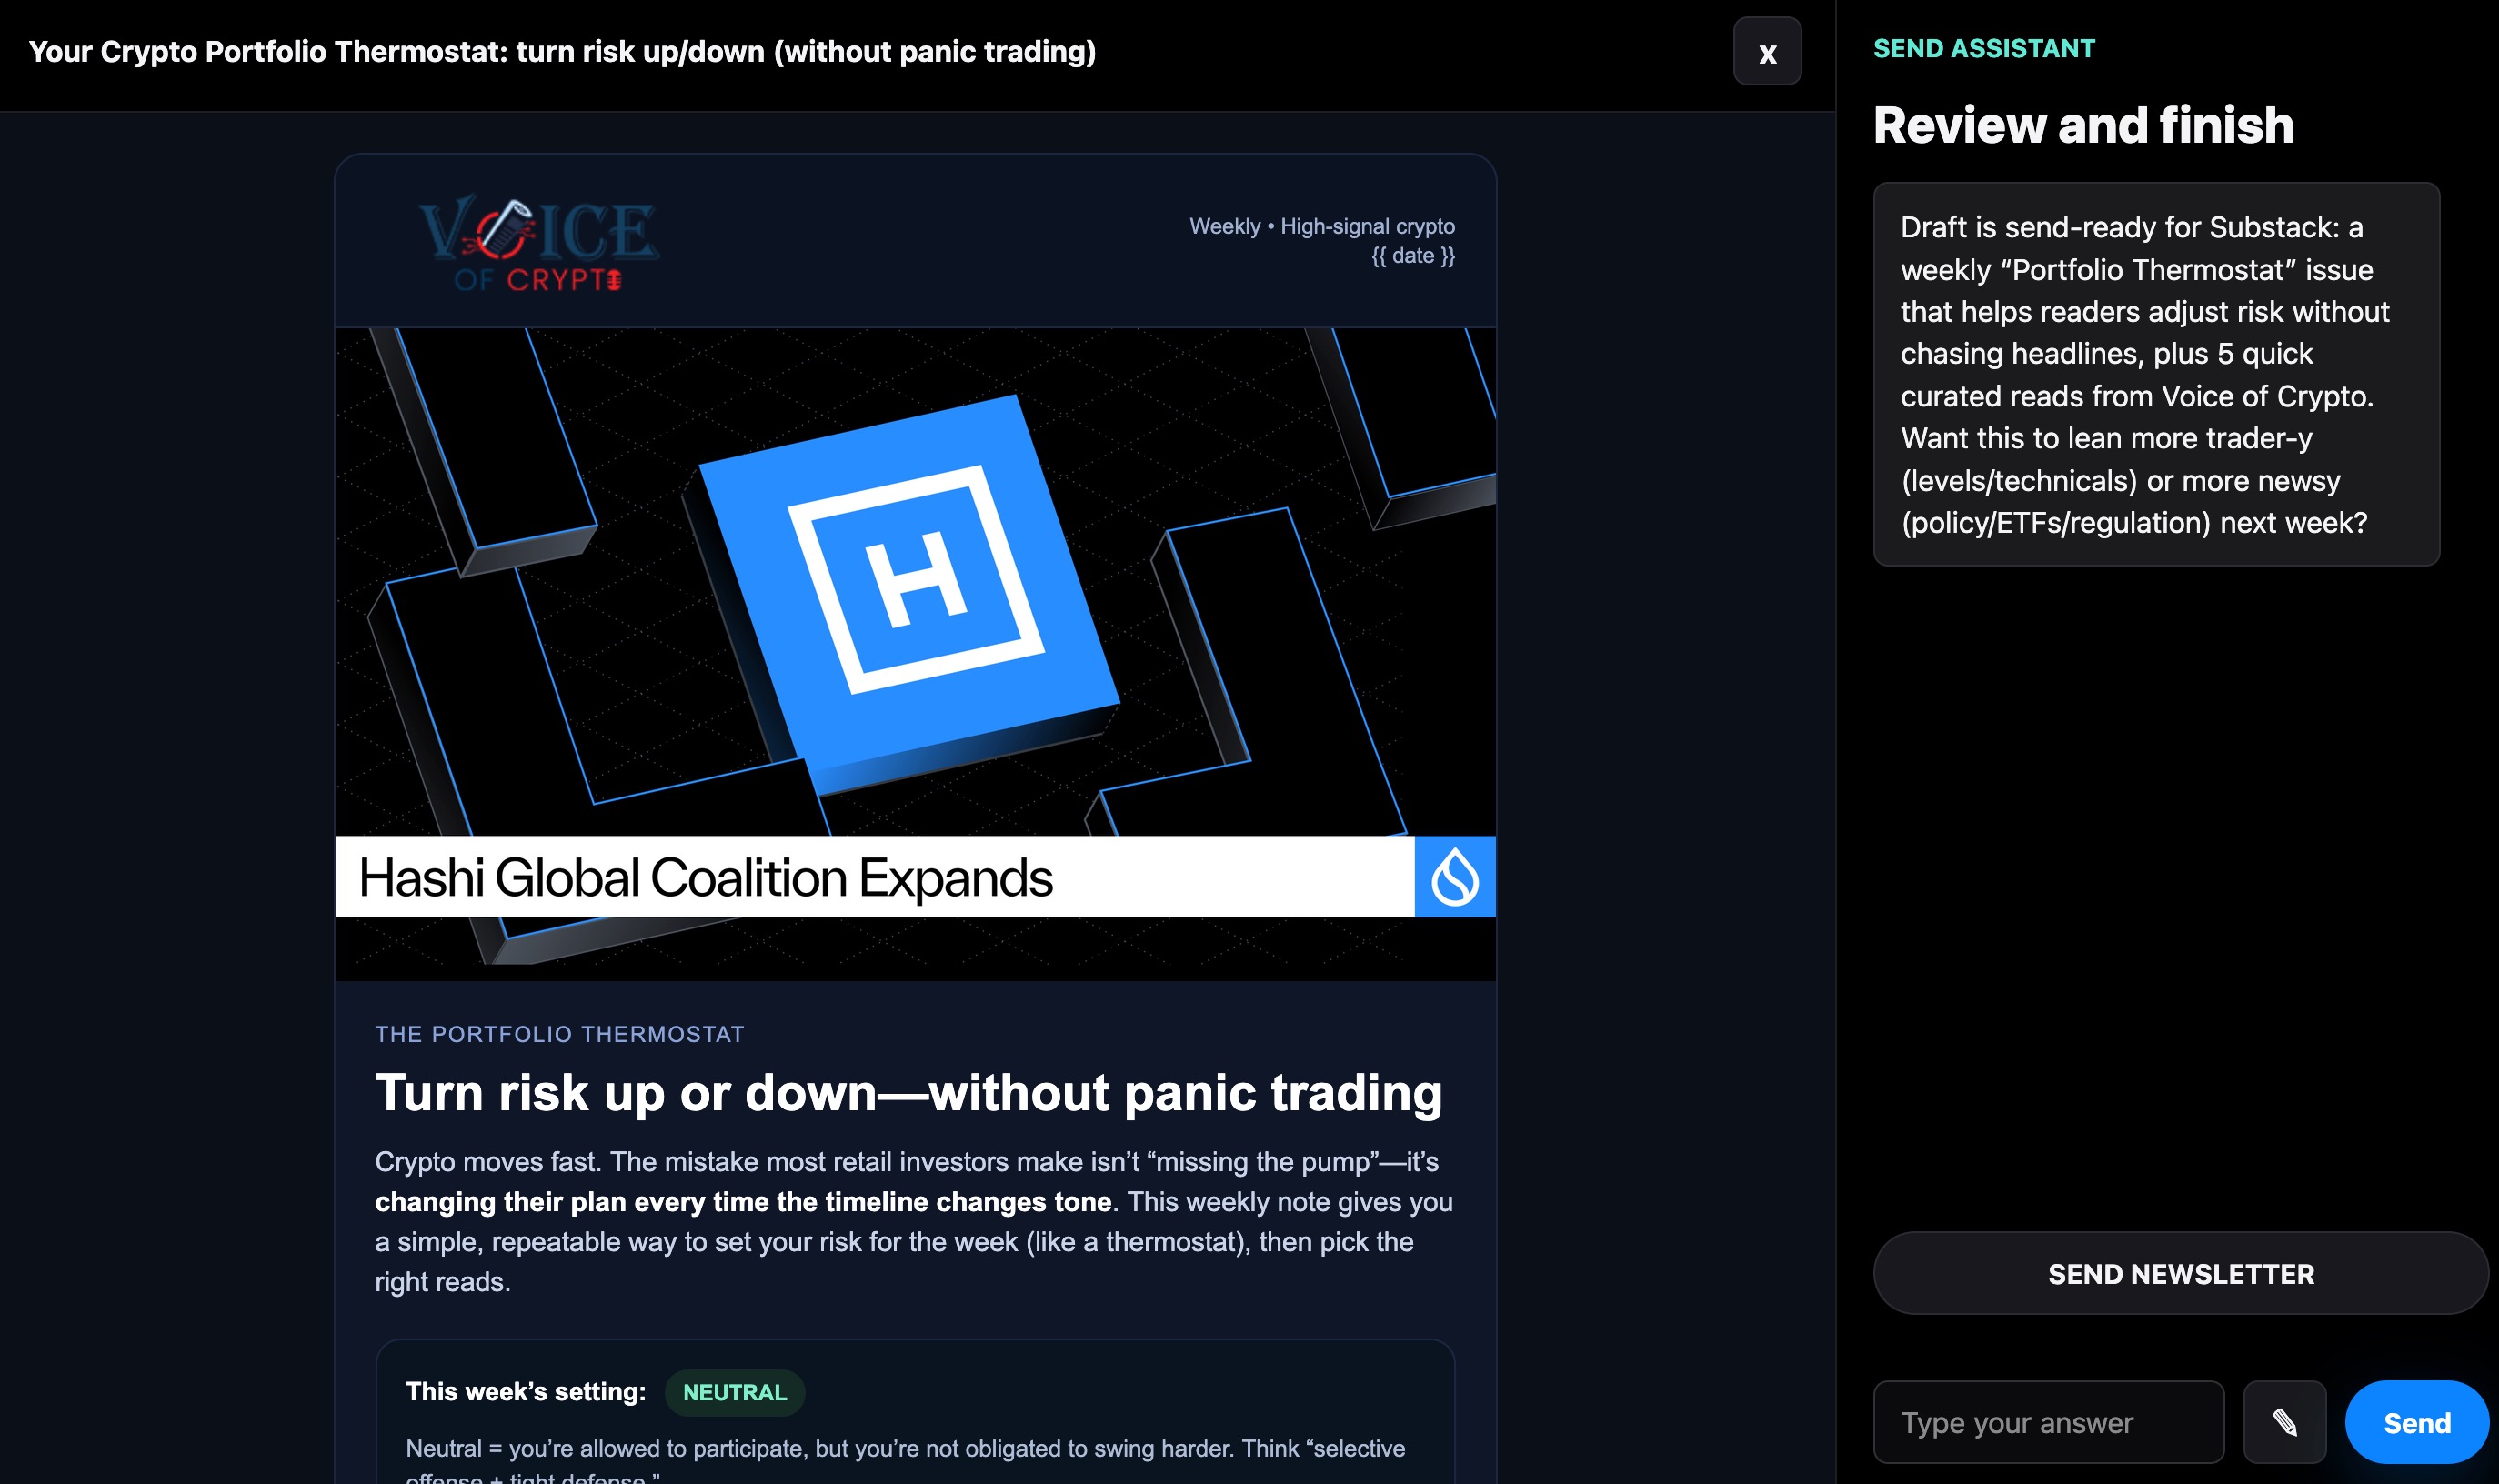Click 'Weekly • High-signal crypto' tagline
Viewport: 2499px width, 1484px height.
tap(1321, 226)
